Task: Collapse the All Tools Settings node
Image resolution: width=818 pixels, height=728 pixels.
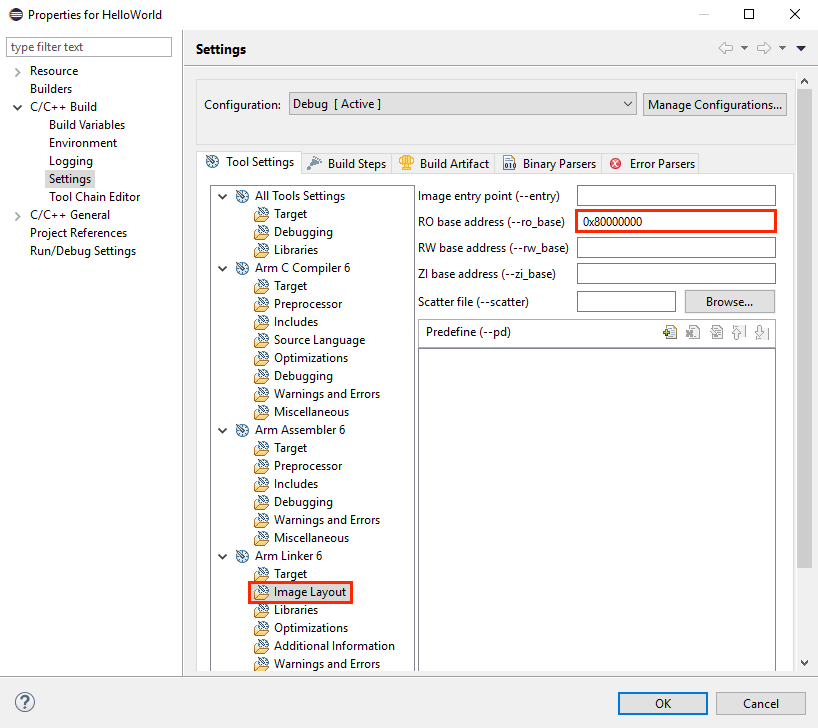Action: click(222, 195)
